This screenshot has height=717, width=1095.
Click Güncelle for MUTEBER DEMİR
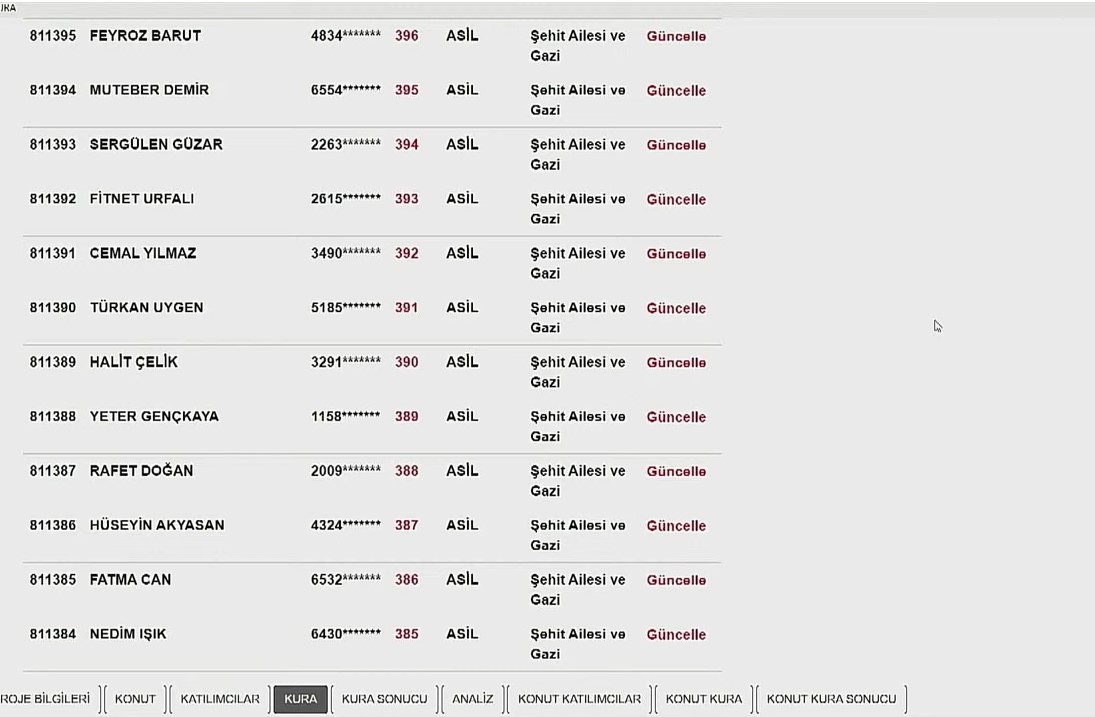676,91
